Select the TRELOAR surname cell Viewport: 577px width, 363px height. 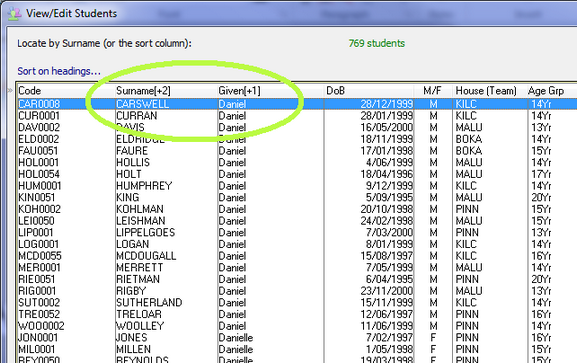pos(139,314)
